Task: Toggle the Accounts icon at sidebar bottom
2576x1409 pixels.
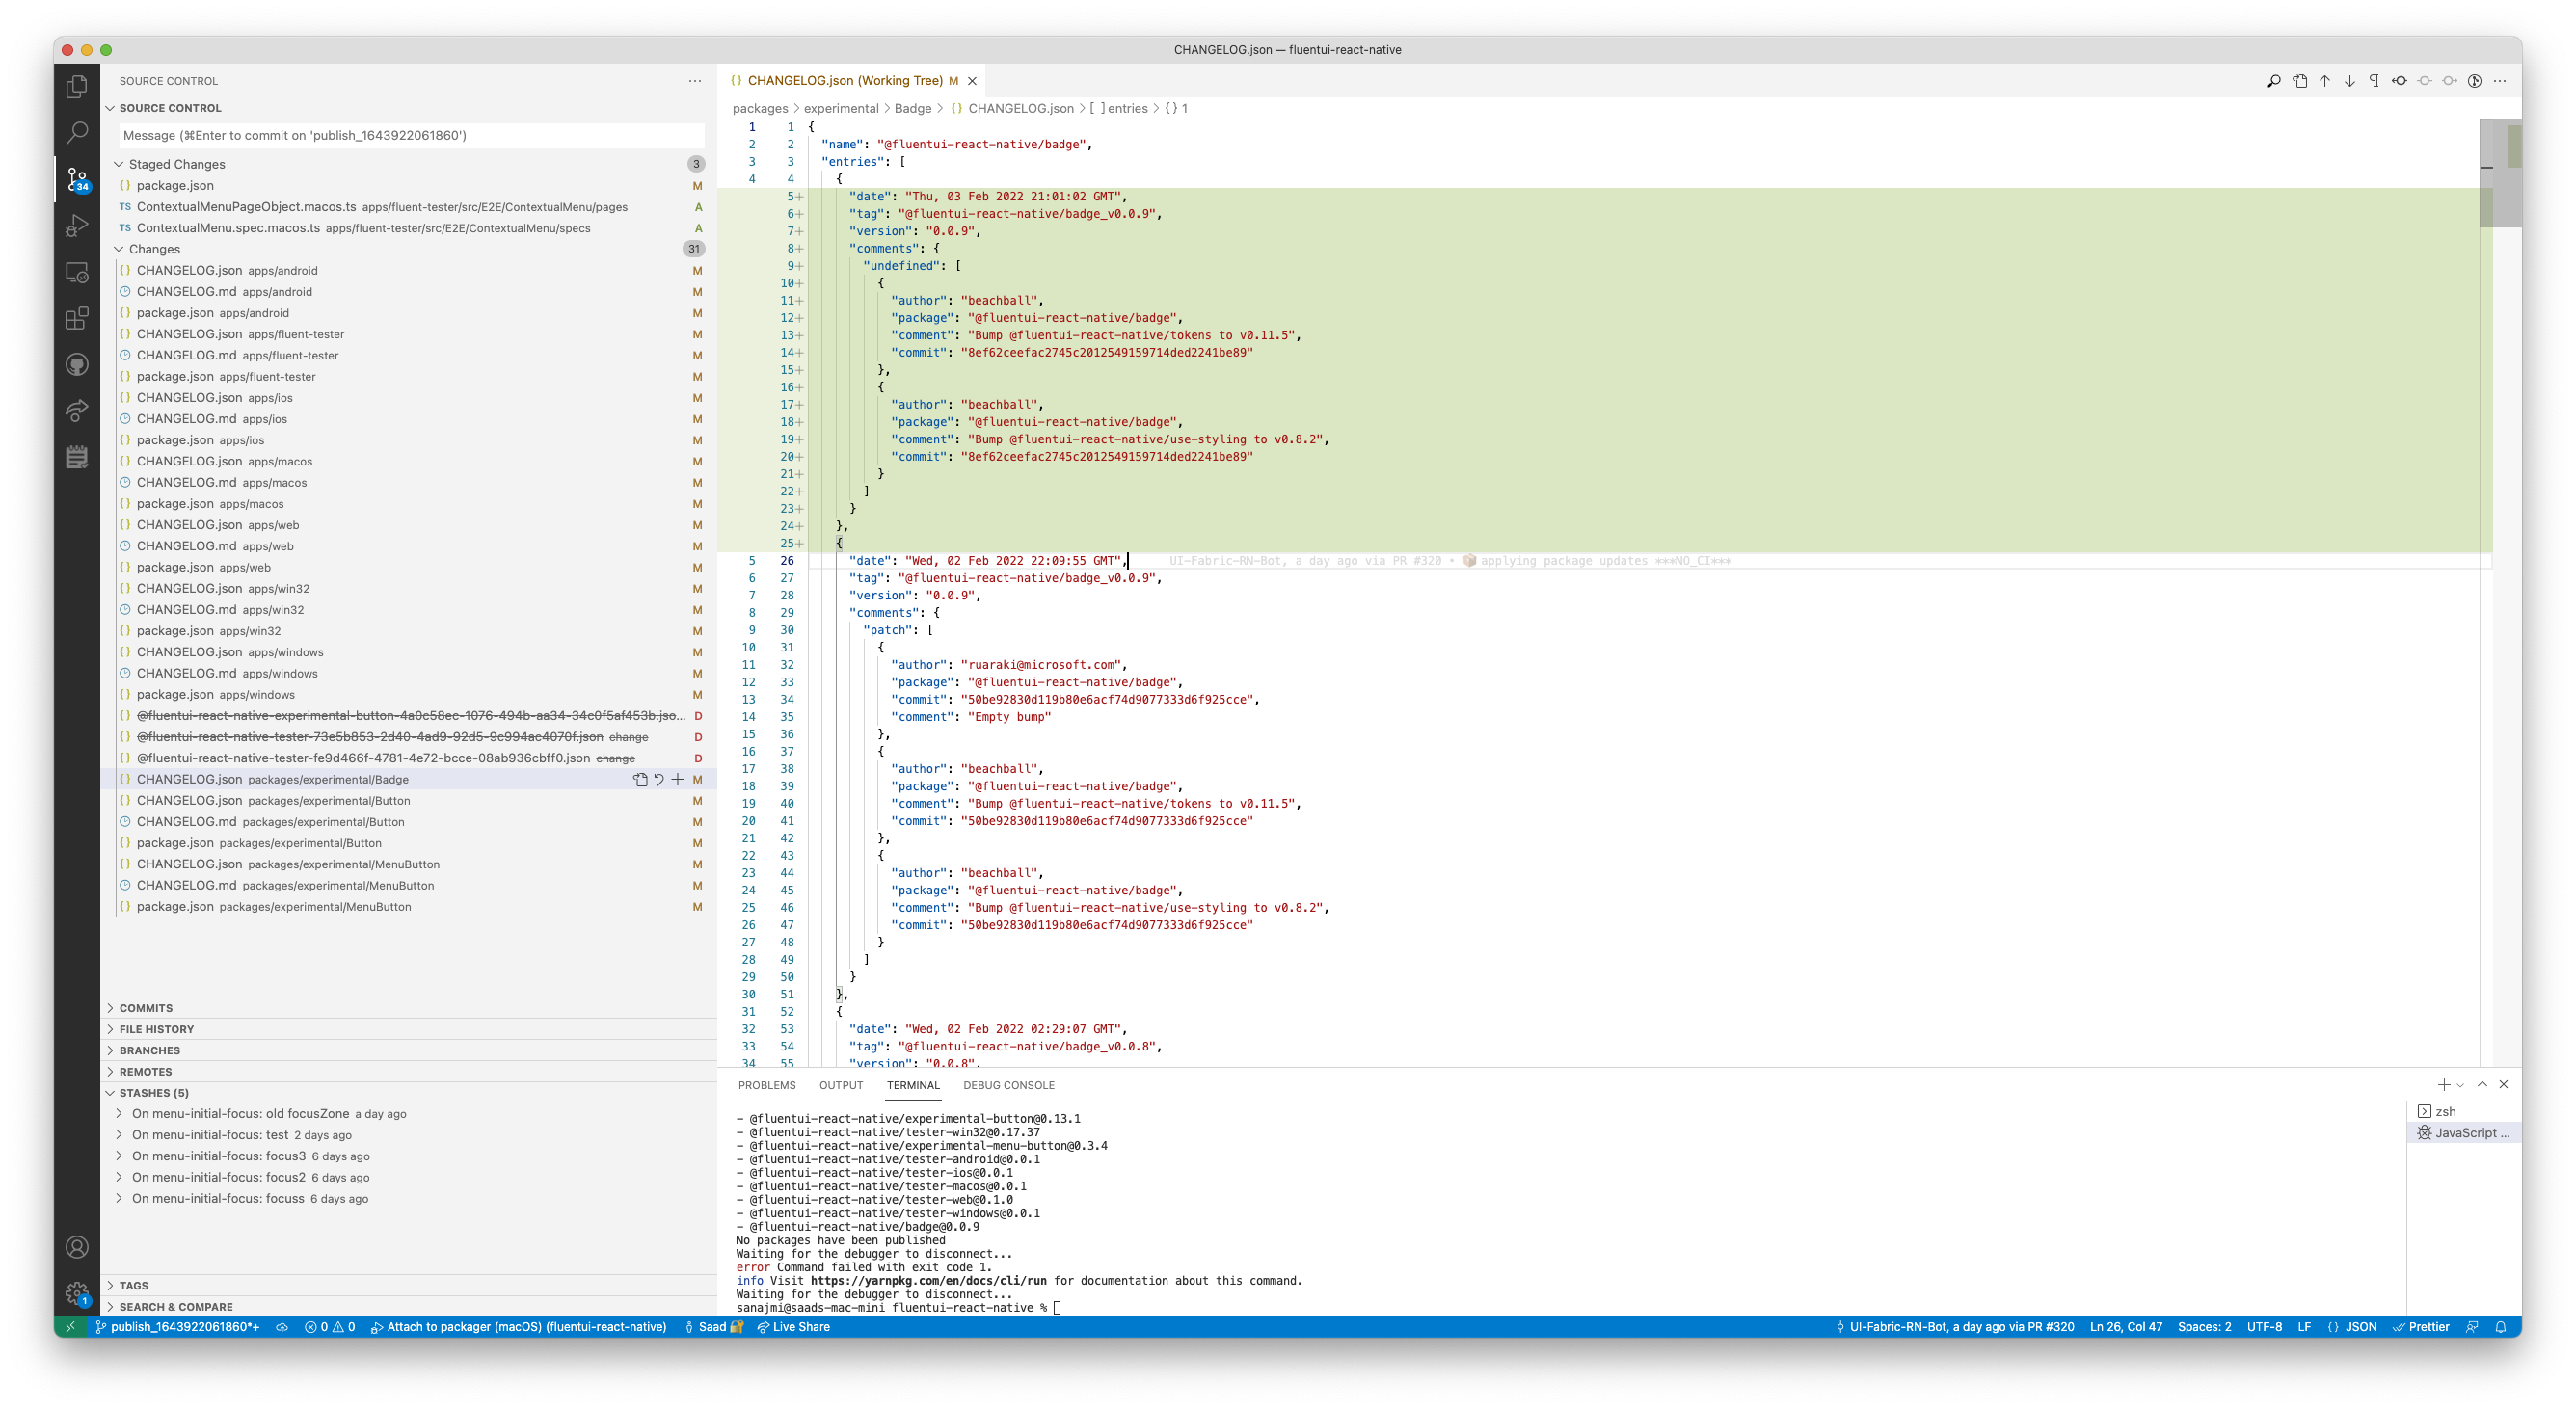Action: click(77, 1246)
